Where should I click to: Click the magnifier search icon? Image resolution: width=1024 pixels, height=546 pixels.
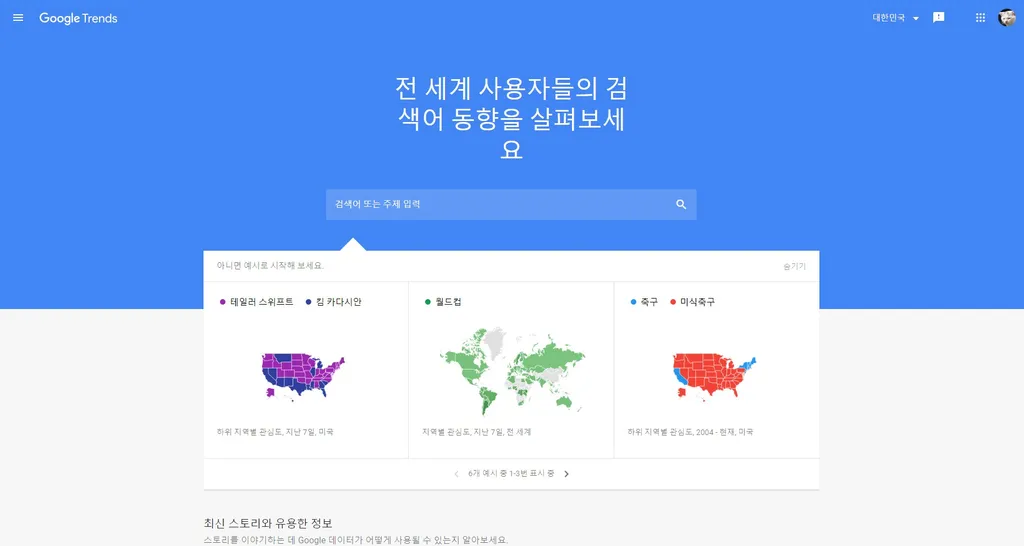[x=681, y=204]
